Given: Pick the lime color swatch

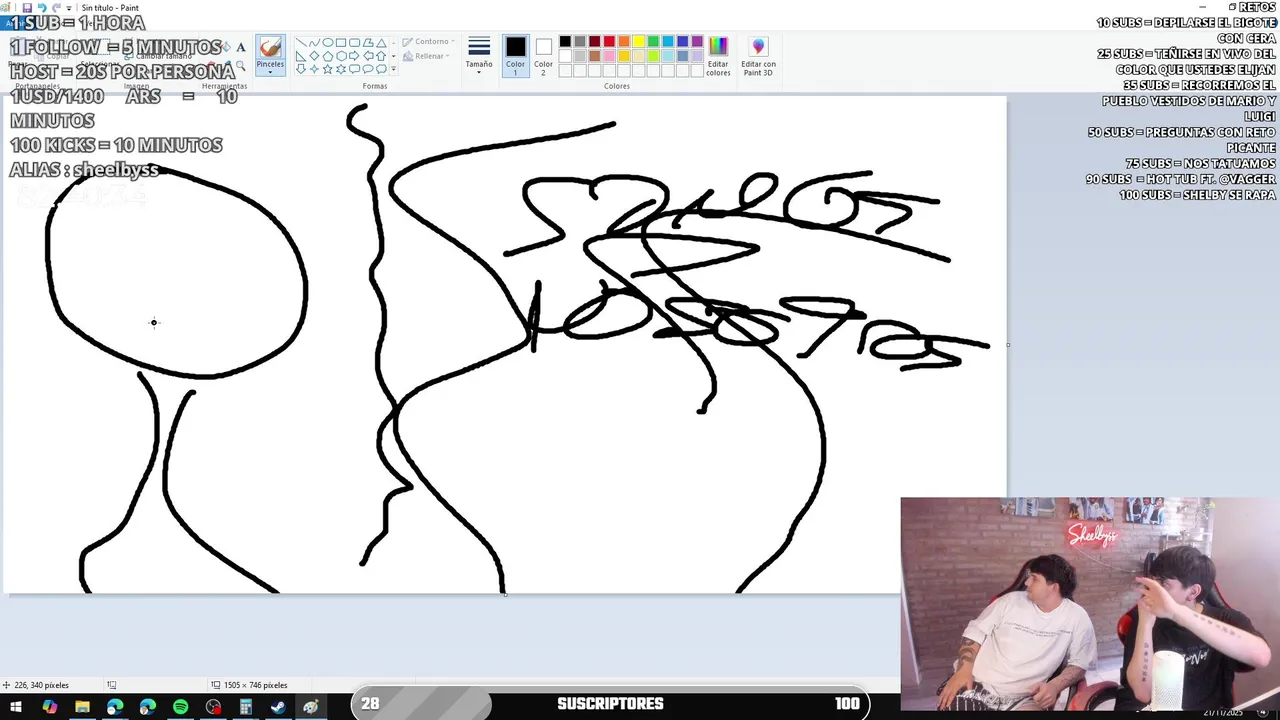Looking at the screenshot, I should pyautogui.click(x=653, y=56).
